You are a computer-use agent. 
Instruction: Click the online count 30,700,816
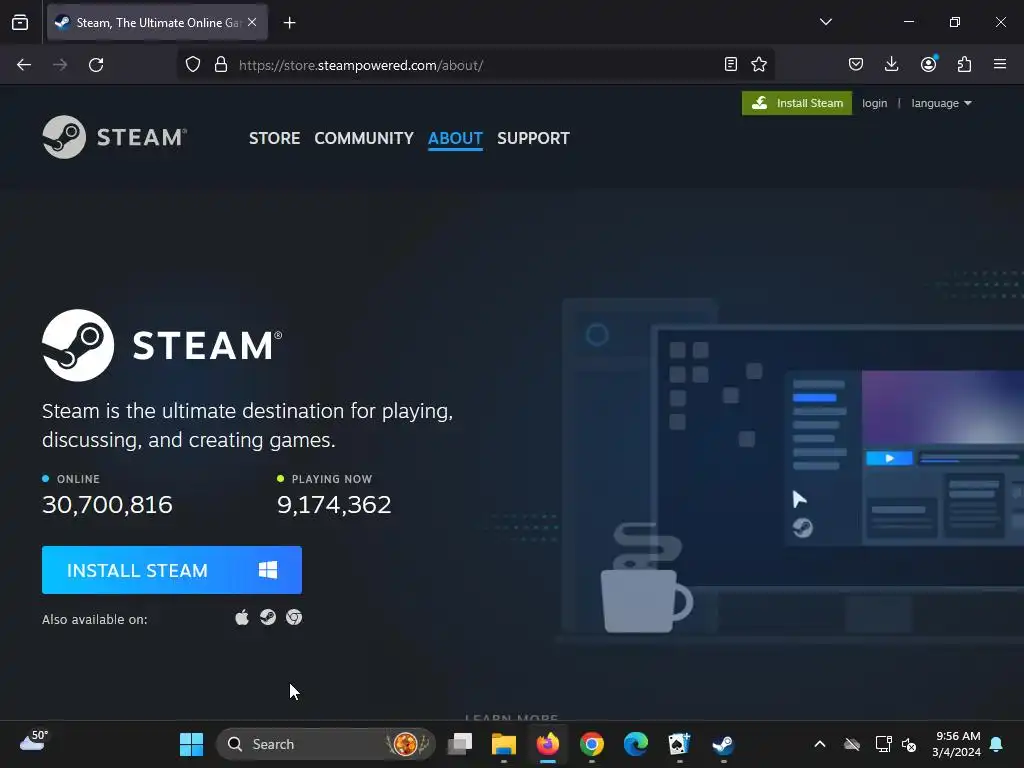[107, 504]
